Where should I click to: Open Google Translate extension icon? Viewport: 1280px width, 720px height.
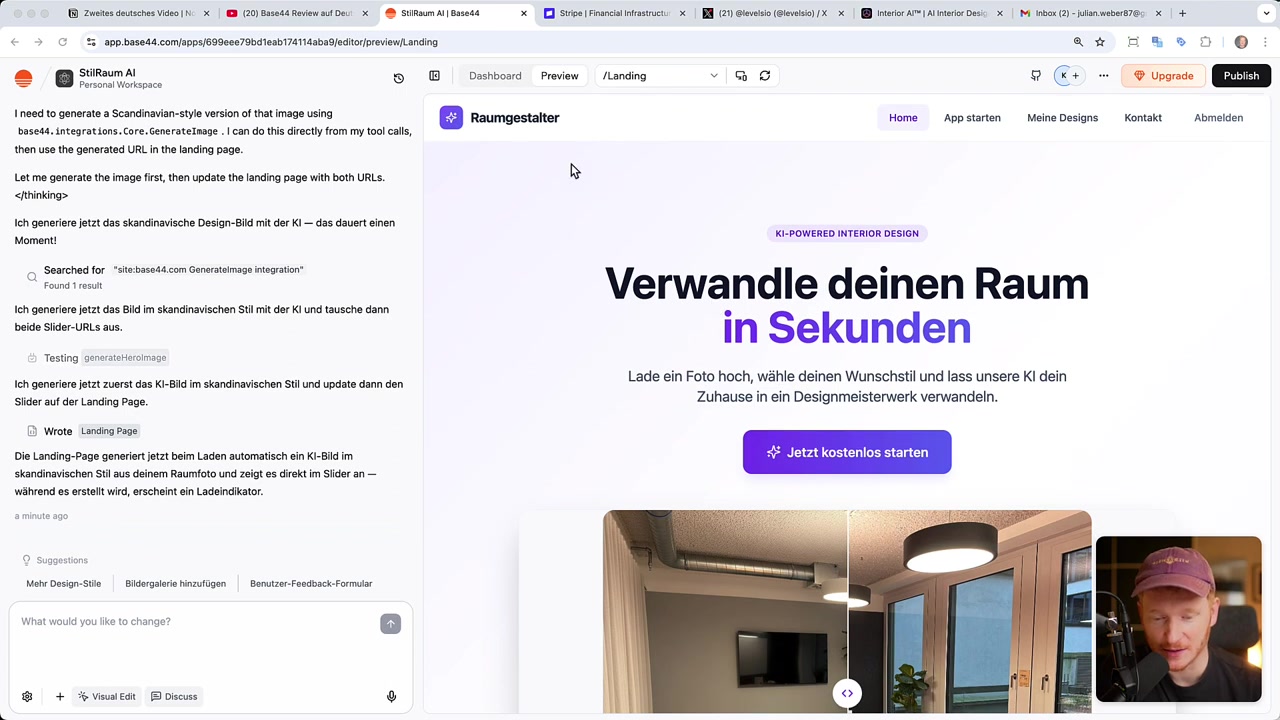point(1157,42)
